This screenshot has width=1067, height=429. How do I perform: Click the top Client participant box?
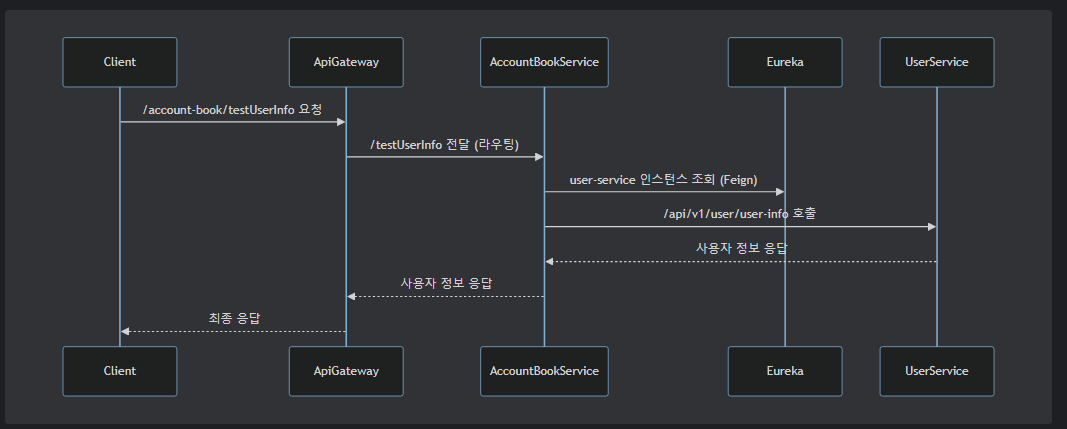coord(120,62)
